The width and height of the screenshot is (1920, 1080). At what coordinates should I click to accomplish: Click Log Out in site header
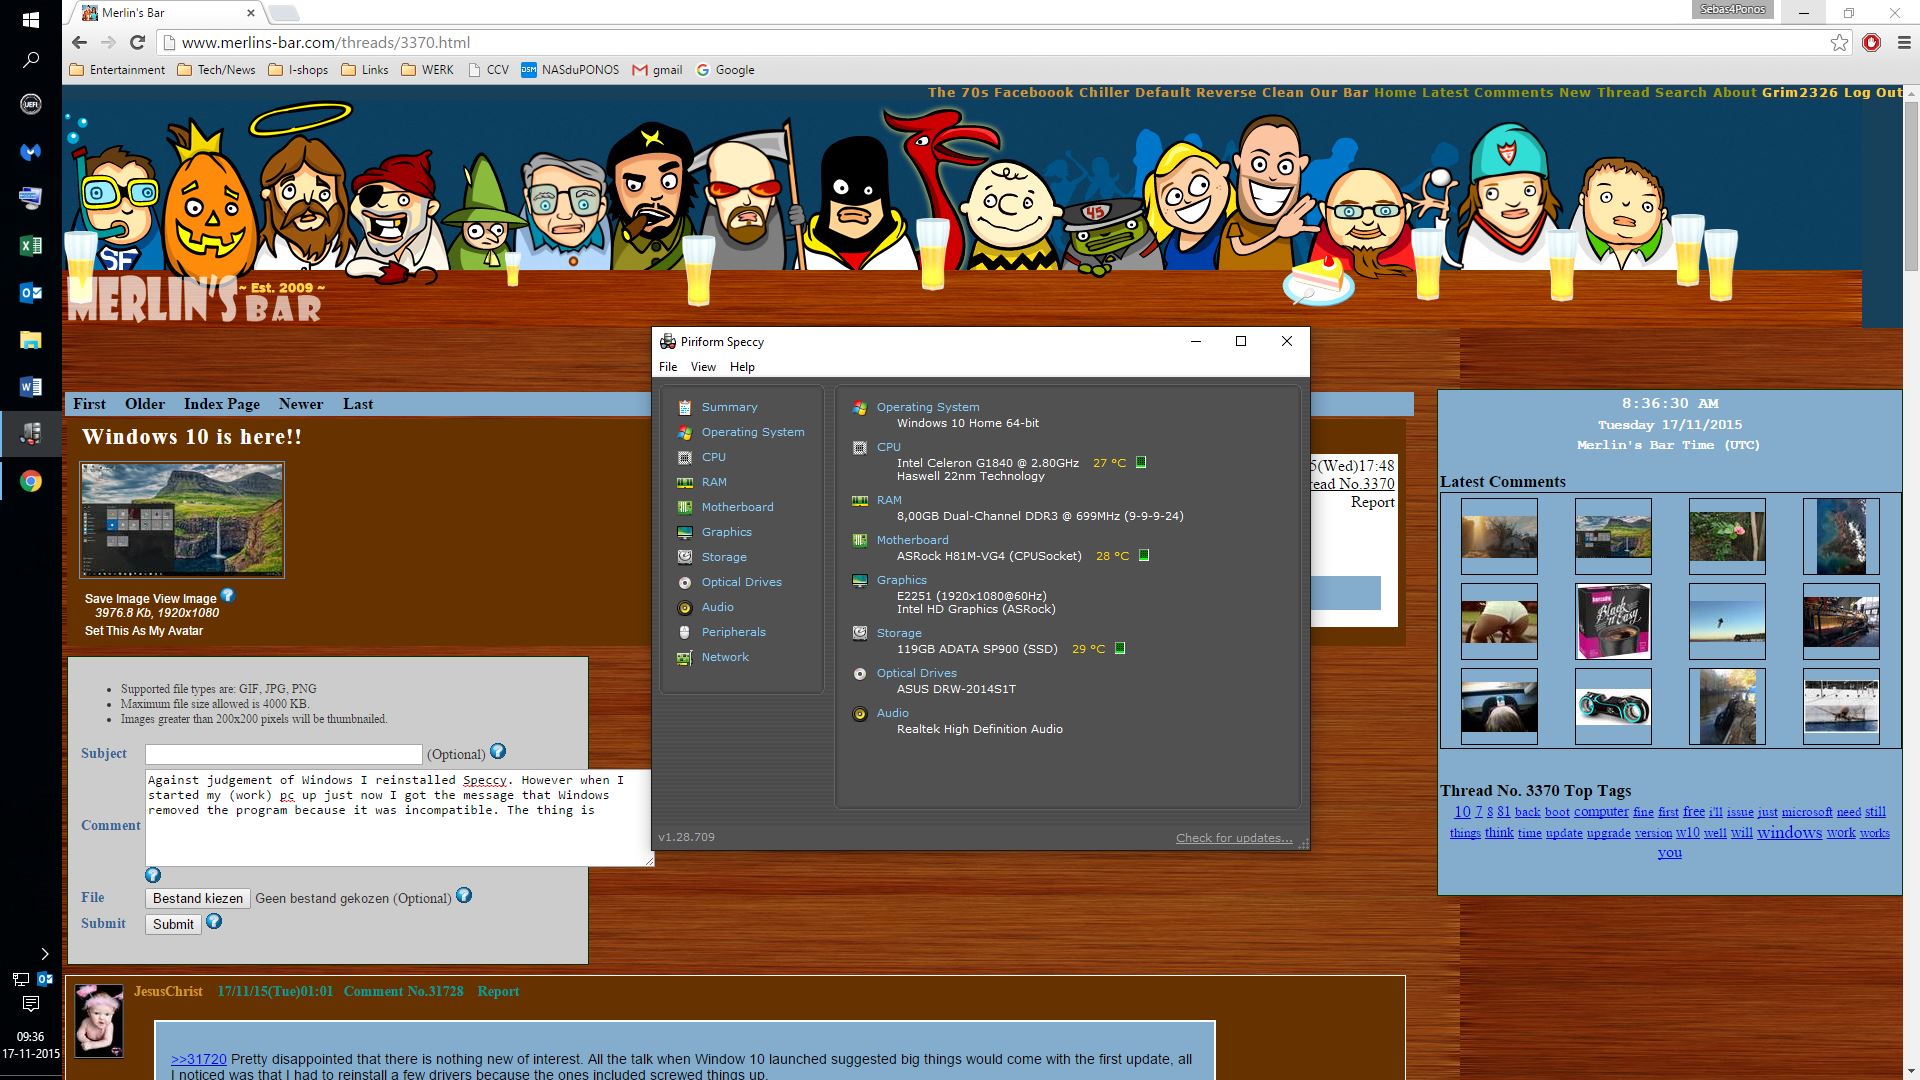(1873, 92)
